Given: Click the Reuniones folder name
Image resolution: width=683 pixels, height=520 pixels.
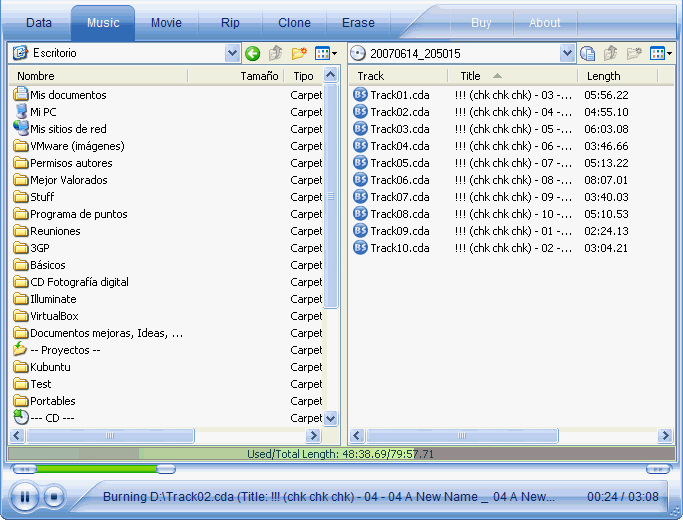Looking at the screenshot, I should tap(55, 231).
